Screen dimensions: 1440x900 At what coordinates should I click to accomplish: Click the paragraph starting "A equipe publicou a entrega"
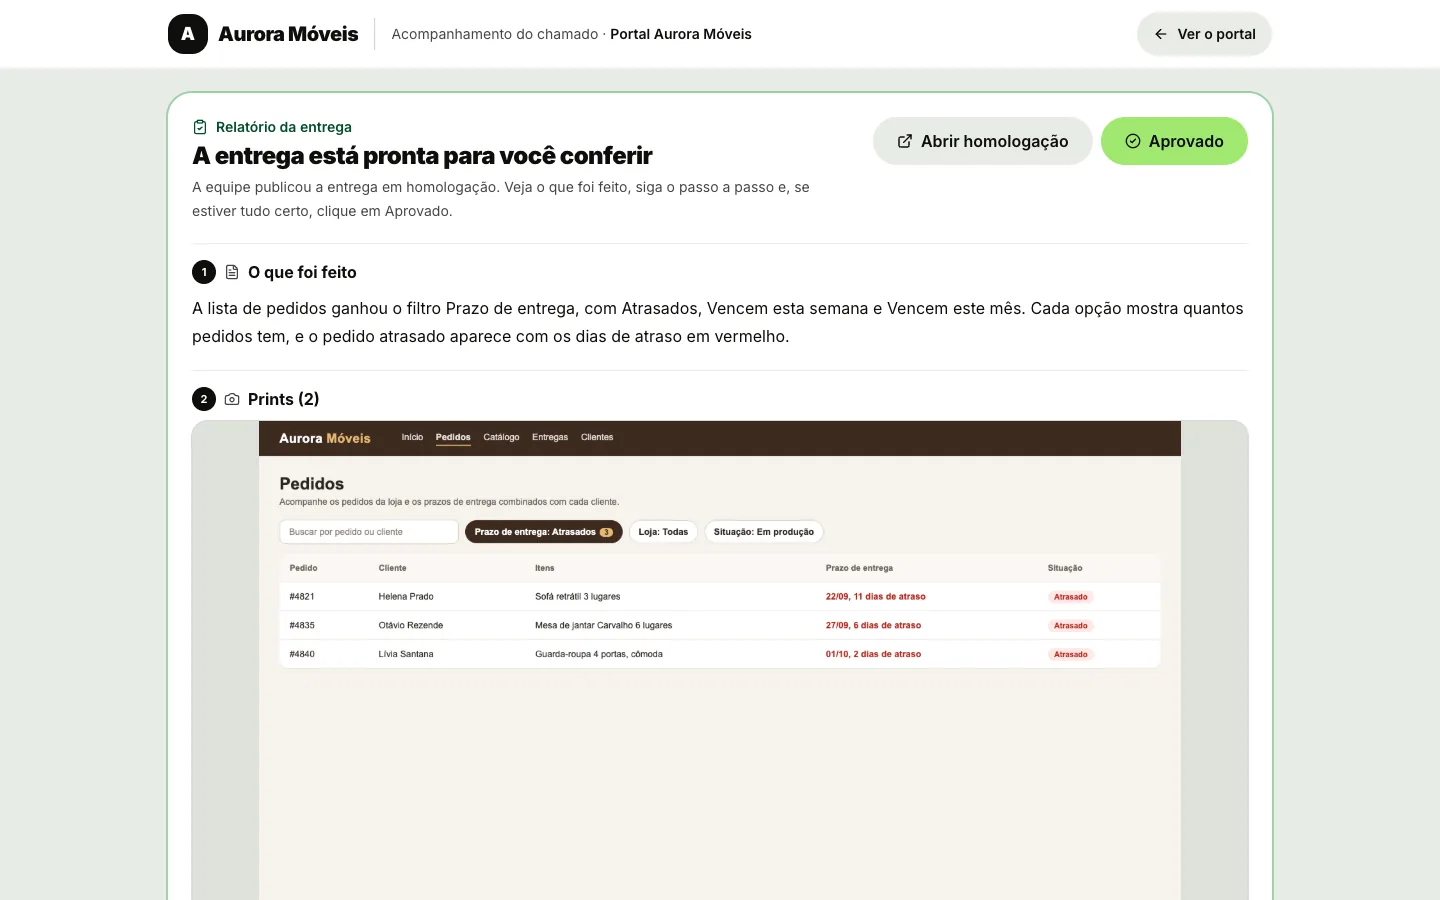coord(501,199)
